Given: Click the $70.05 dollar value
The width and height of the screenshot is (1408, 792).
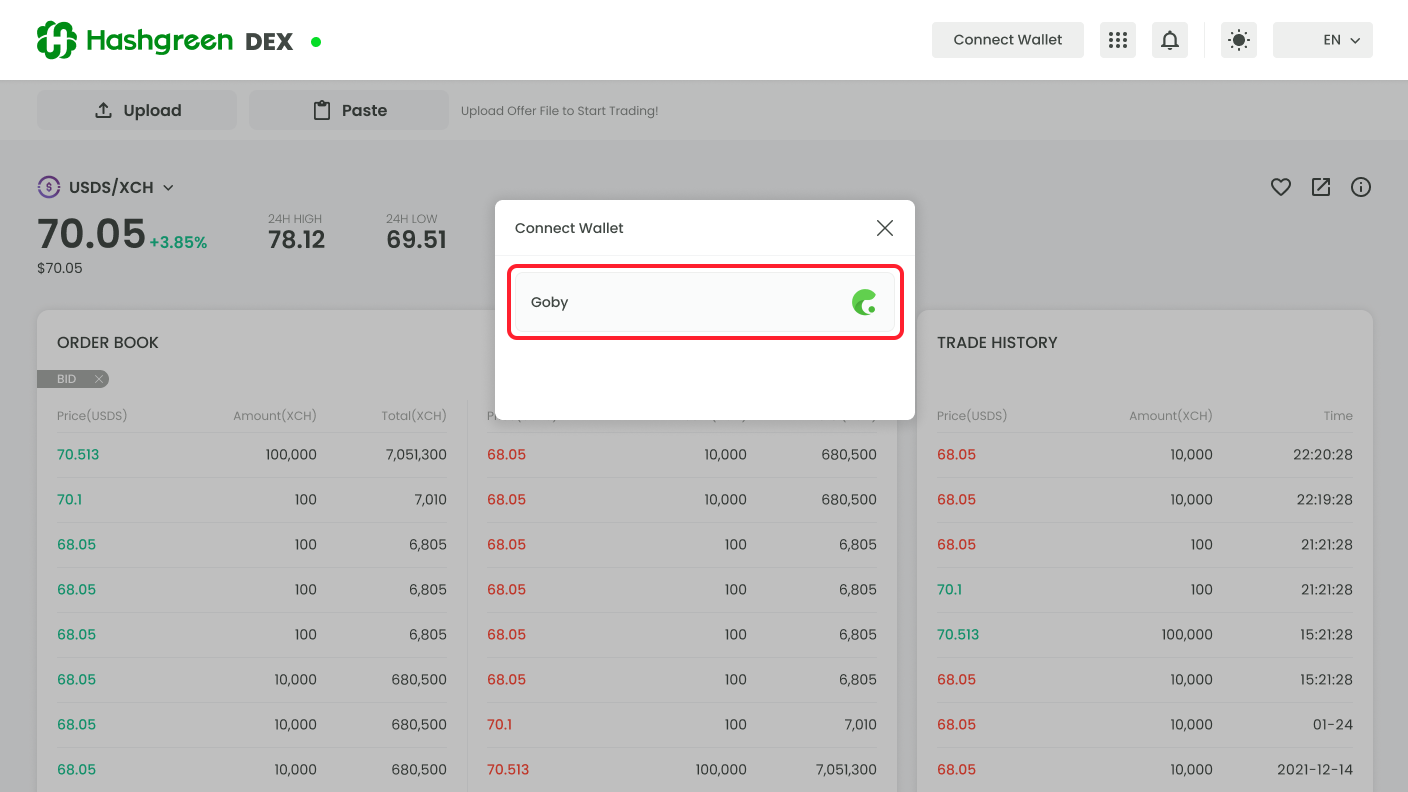Looking at the screenshot, I should point(60,268).
